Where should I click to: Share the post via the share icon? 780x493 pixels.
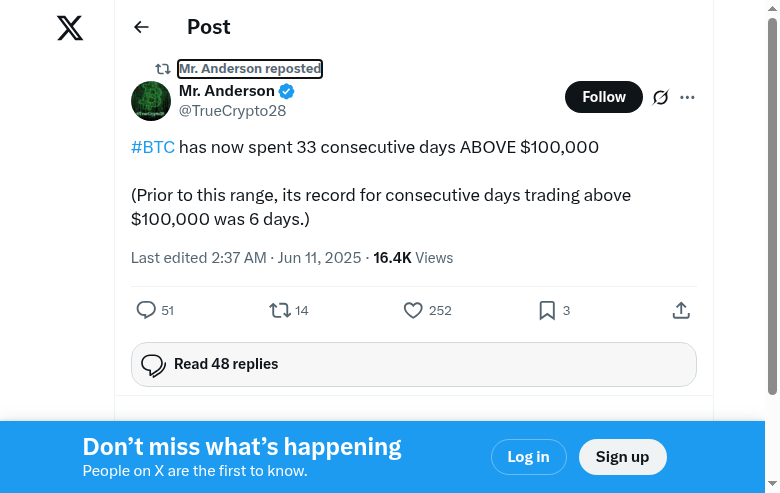681,311
